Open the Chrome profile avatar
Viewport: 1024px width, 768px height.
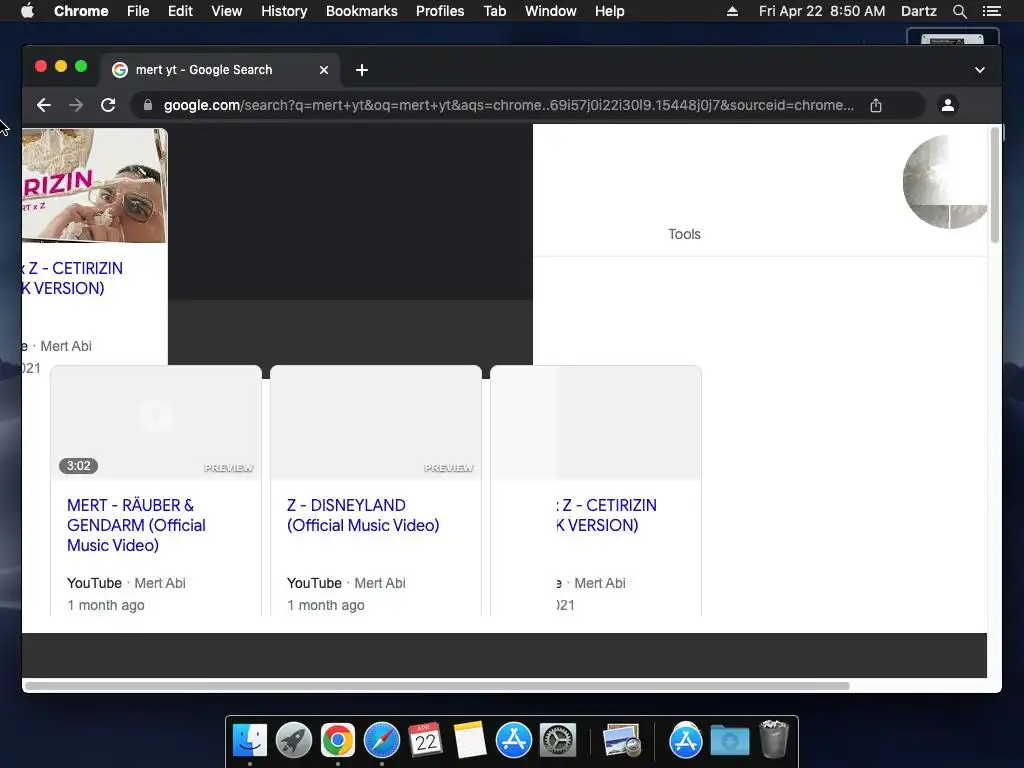coord(948,105)
